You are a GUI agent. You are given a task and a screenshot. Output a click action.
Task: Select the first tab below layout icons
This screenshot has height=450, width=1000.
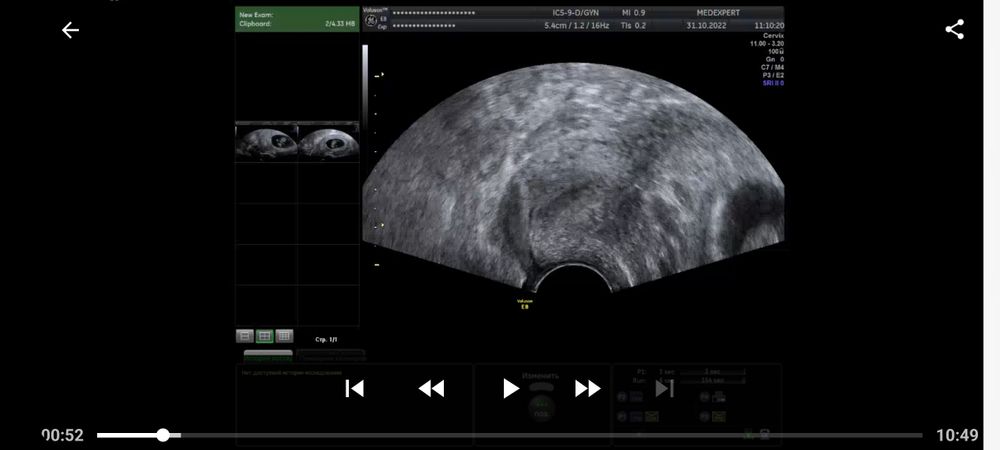click(268, 355)
